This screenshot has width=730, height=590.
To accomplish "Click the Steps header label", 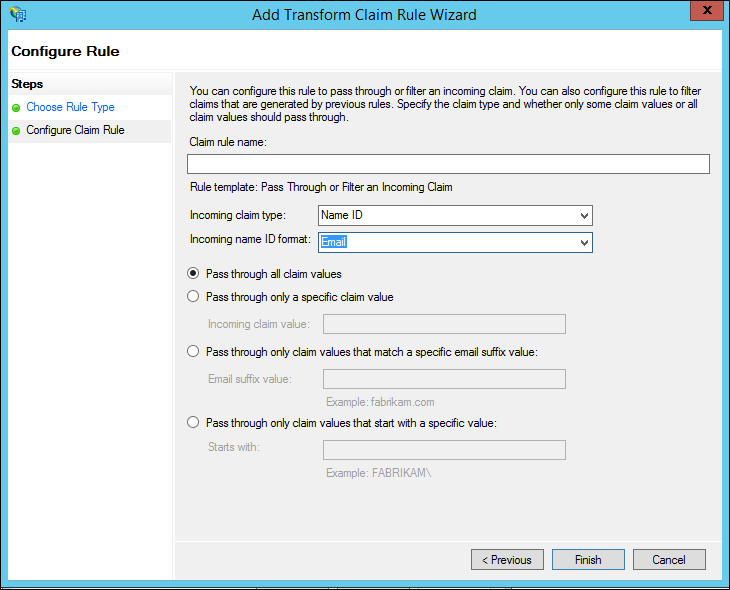I will (x=27, y=84).
